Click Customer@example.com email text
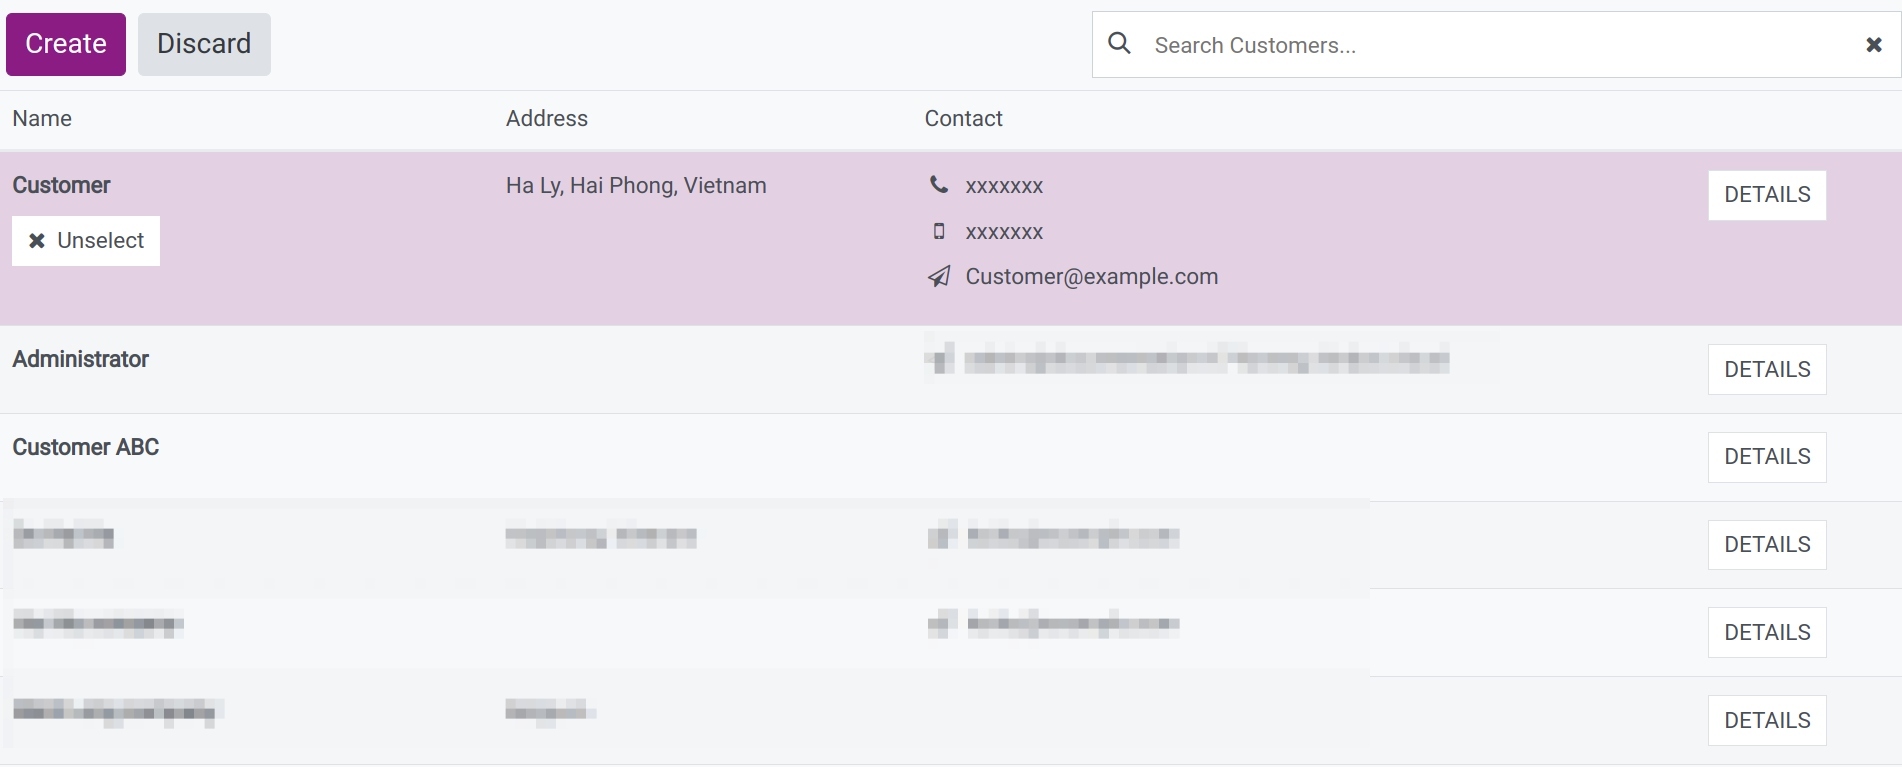 point(1092,277)
